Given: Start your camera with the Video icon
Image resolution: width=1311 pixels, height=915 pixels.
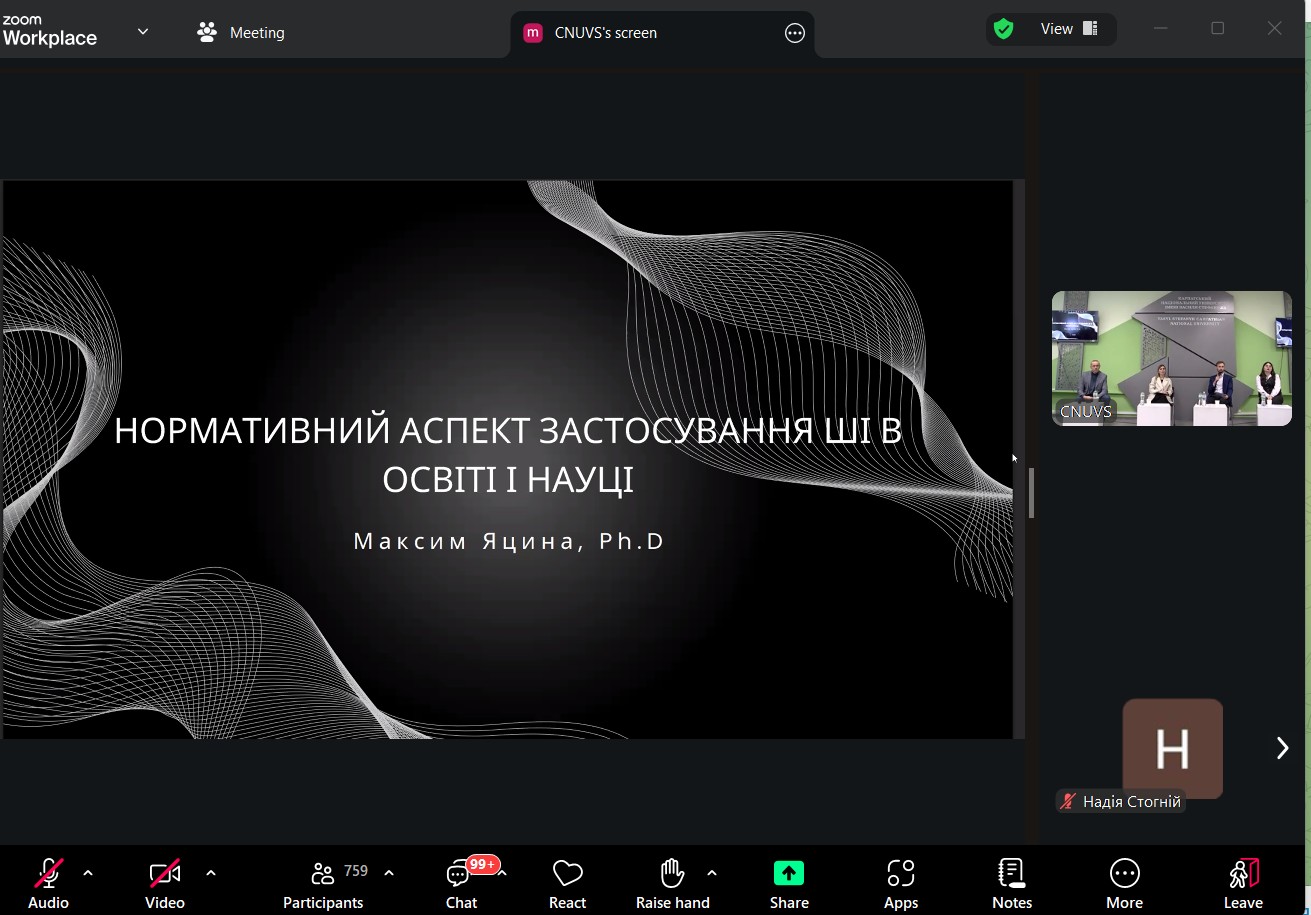Looking at the screenshot, I should (164, 872).
